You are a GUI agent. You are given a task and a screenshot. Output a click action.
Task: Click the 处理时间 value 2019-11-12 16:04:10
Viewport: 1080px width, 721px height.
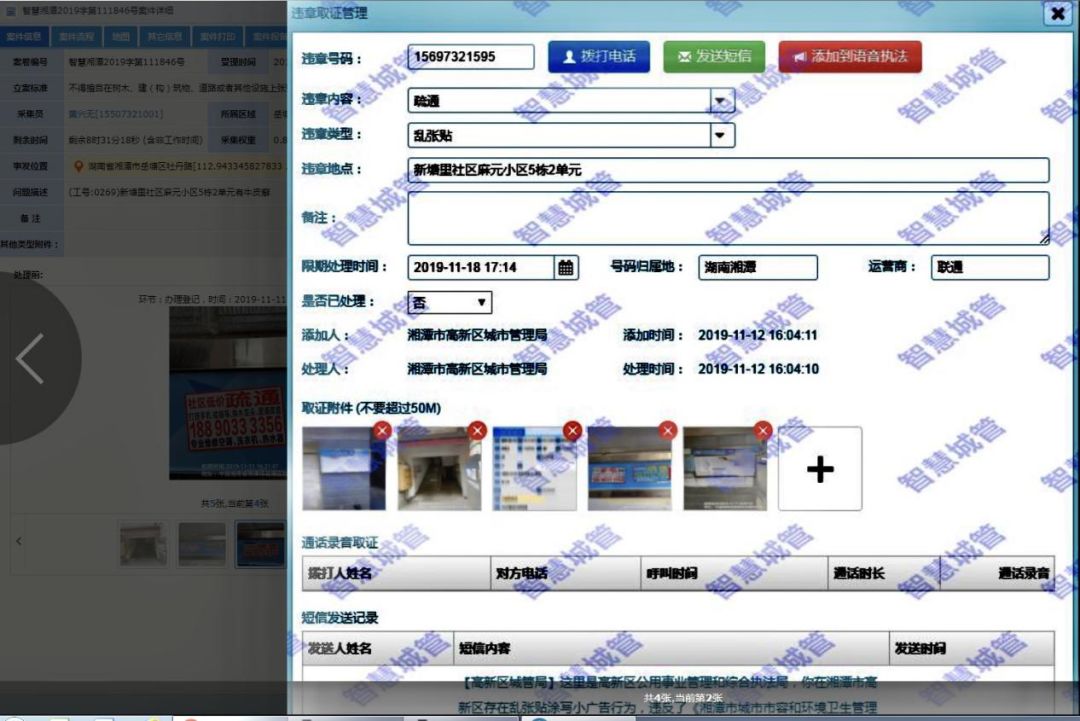pyautogui.click(x=758, y=369)
